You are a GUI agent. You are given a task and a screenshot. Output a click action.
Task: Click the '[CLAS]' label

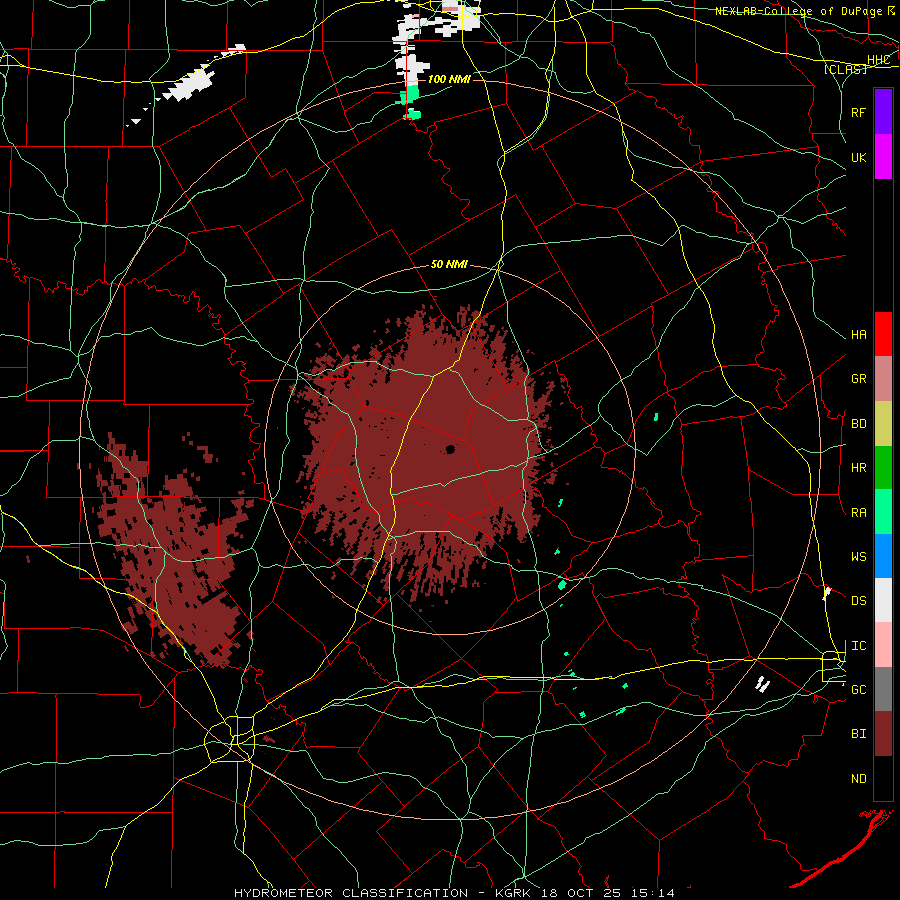point(845,69)
